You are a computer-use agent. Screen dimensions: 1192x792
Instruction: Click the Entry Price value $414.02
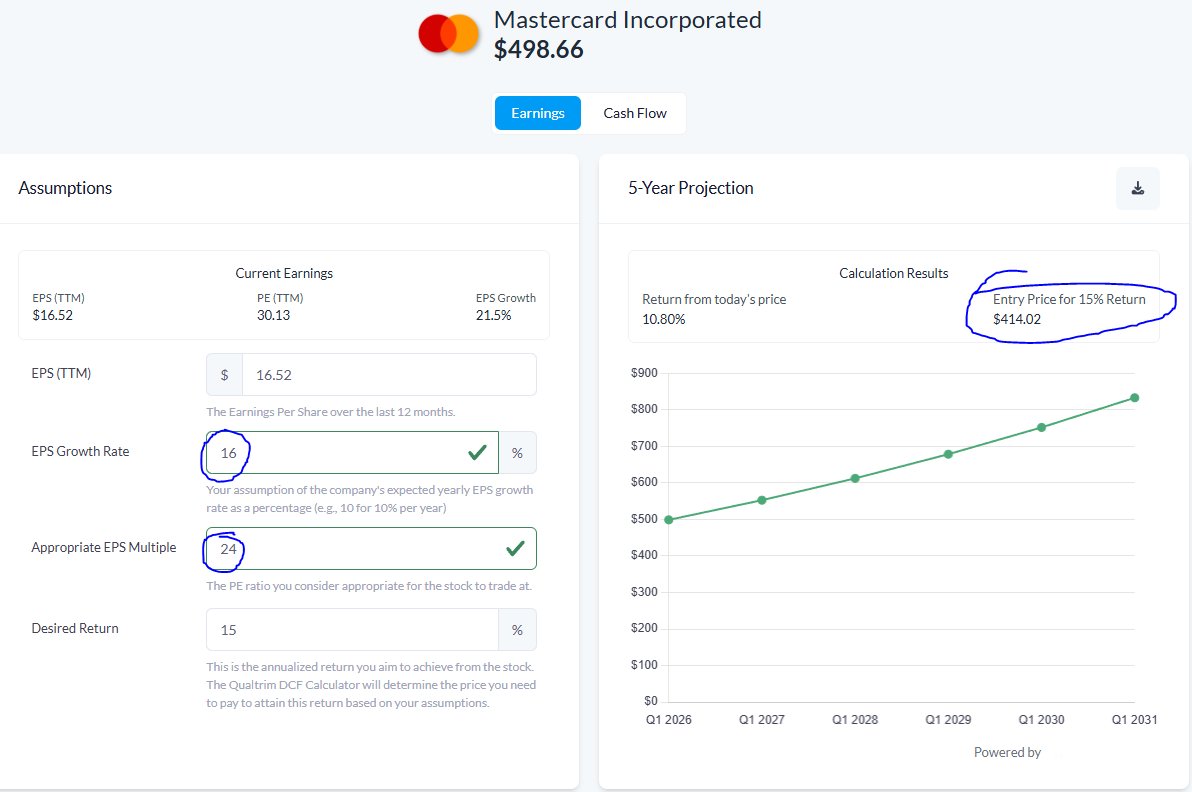point(1017,319)
